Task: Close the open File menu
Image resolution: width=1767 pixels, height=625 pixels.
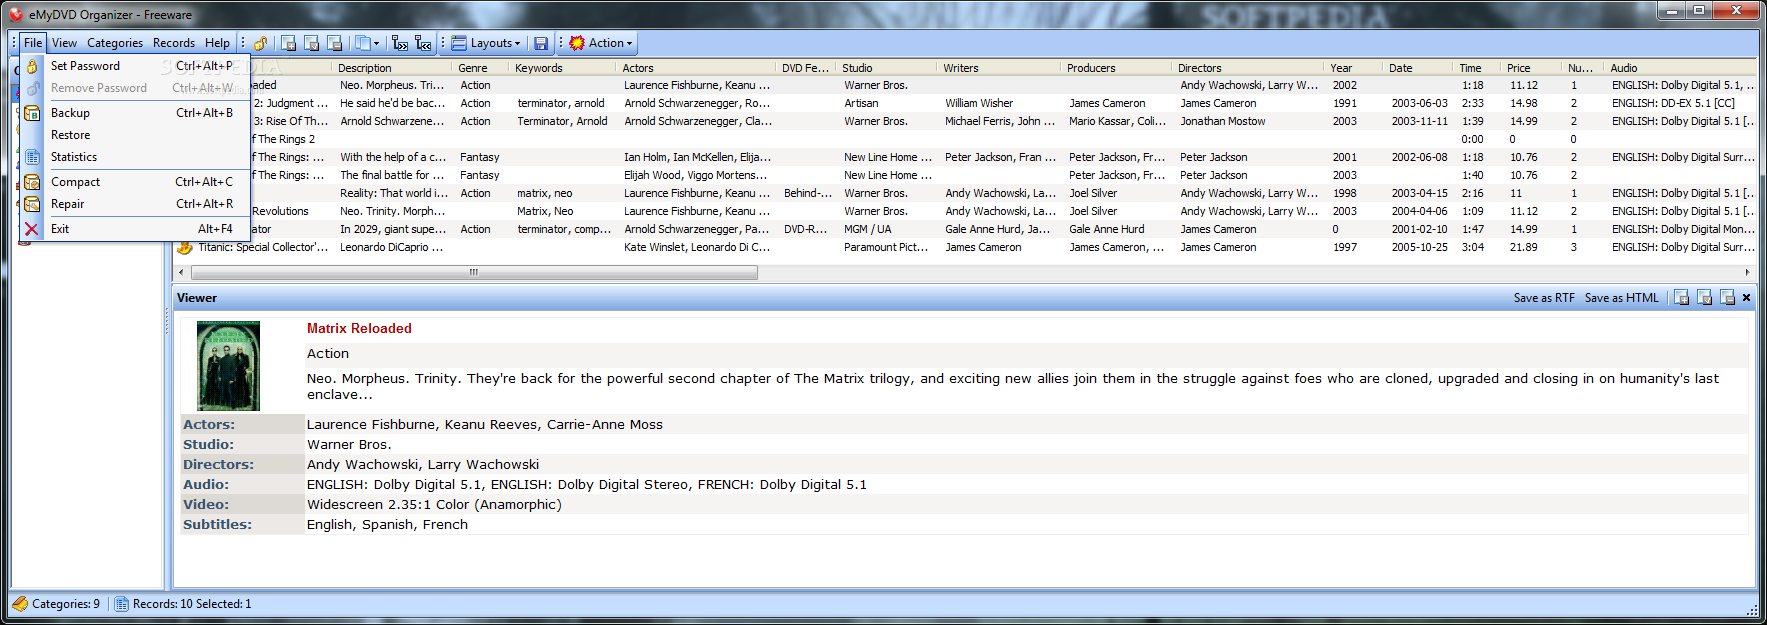Action: point(33,43)
